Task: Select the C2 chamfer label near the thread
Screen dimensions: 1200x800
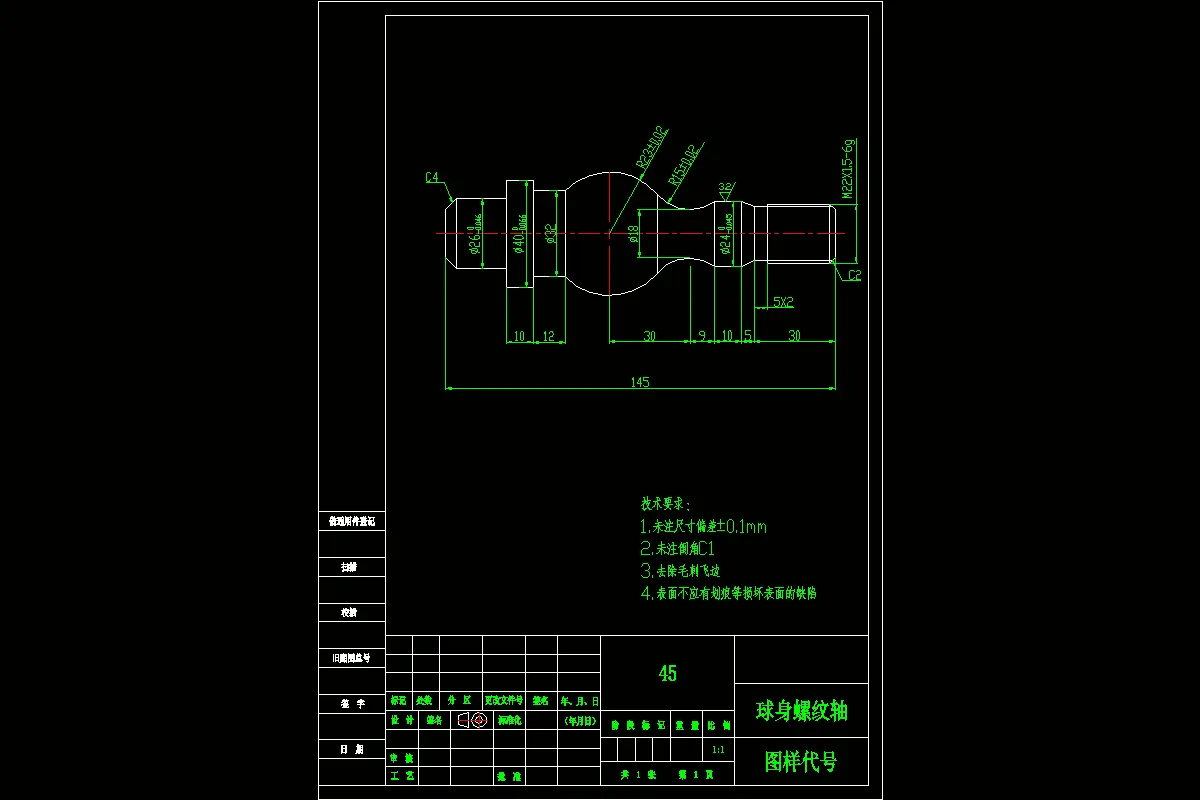Action: click(855, 275)
